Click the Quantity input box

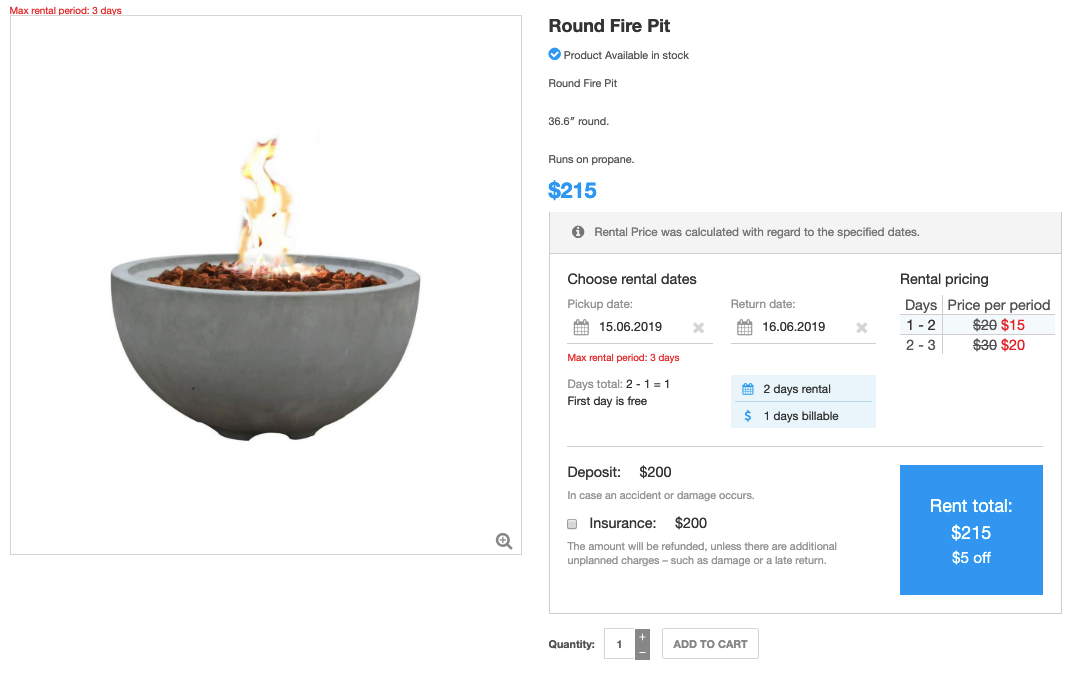coord(619,644)
